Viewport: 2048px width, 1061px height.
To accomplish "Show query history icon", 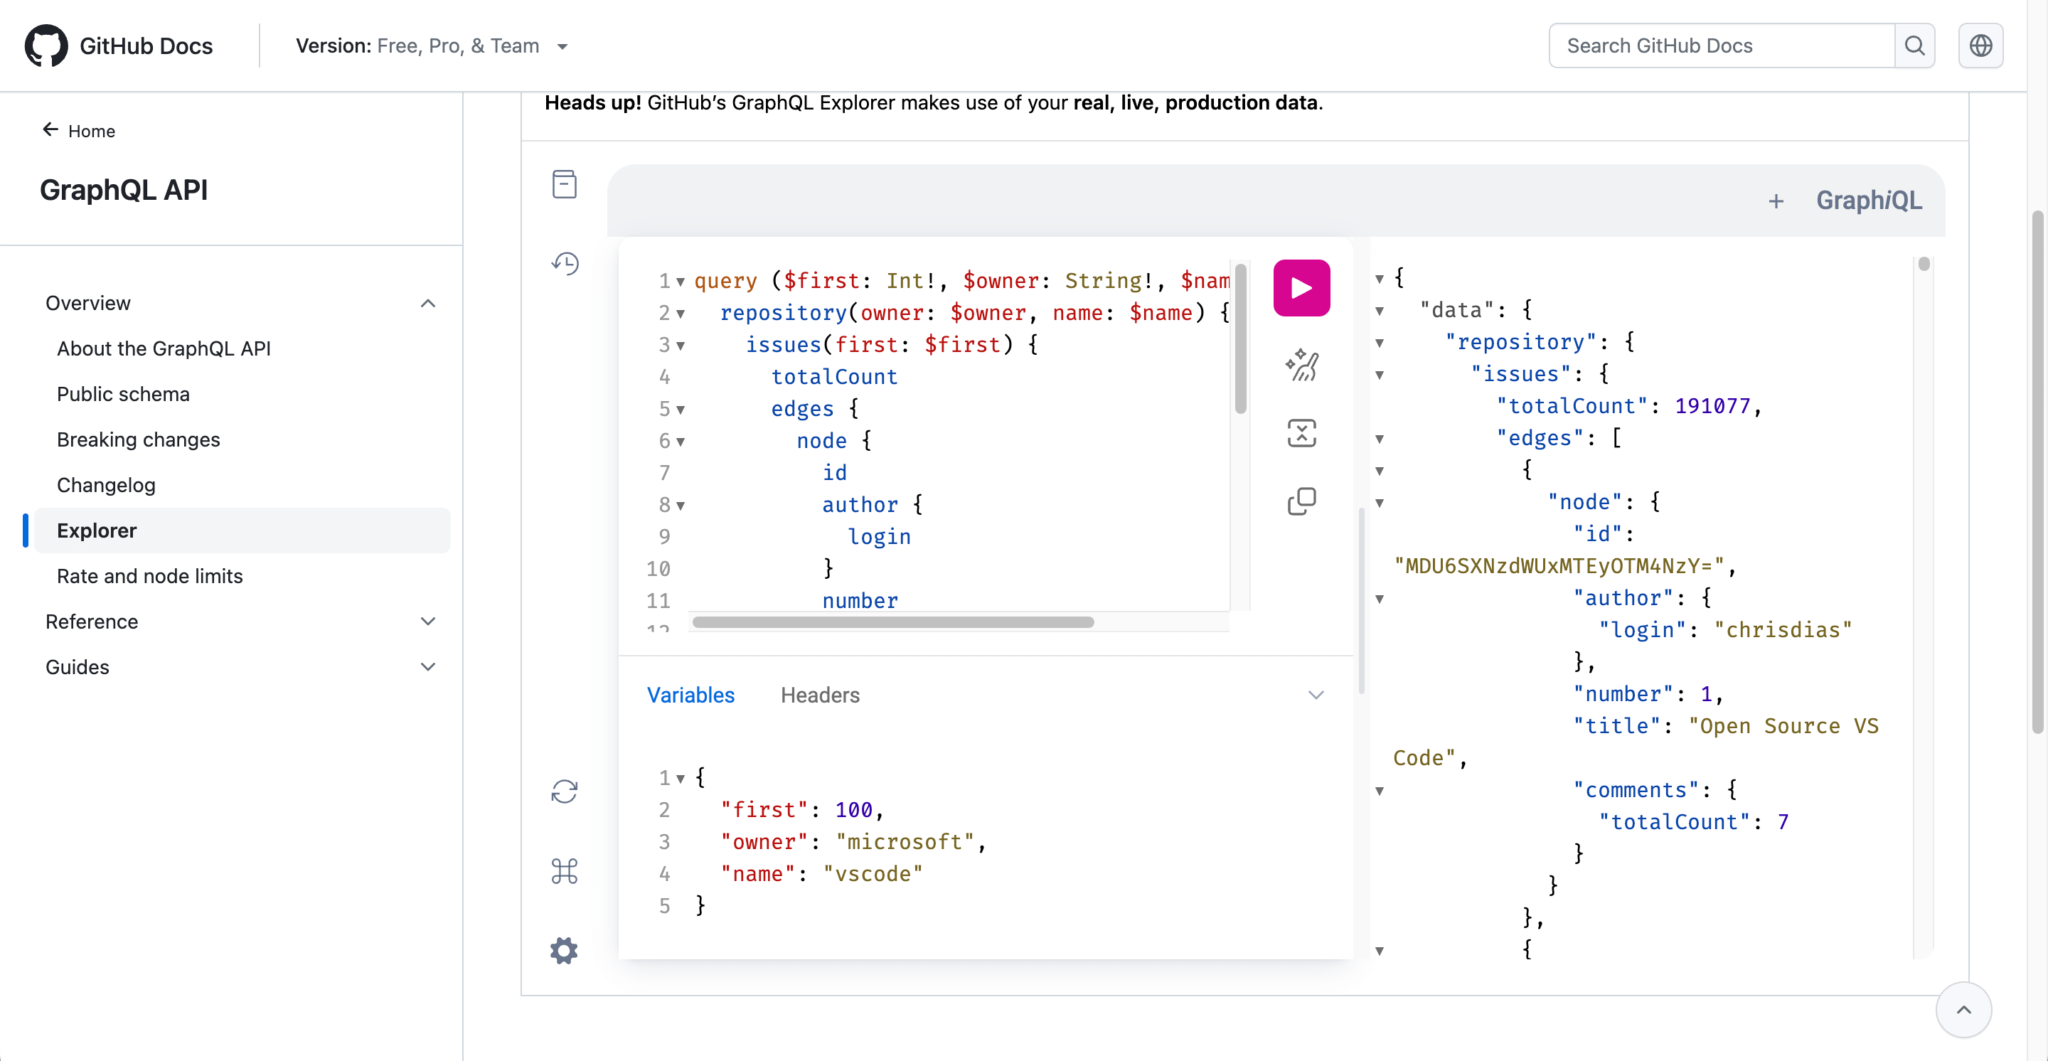I will [x=565, y=263].
